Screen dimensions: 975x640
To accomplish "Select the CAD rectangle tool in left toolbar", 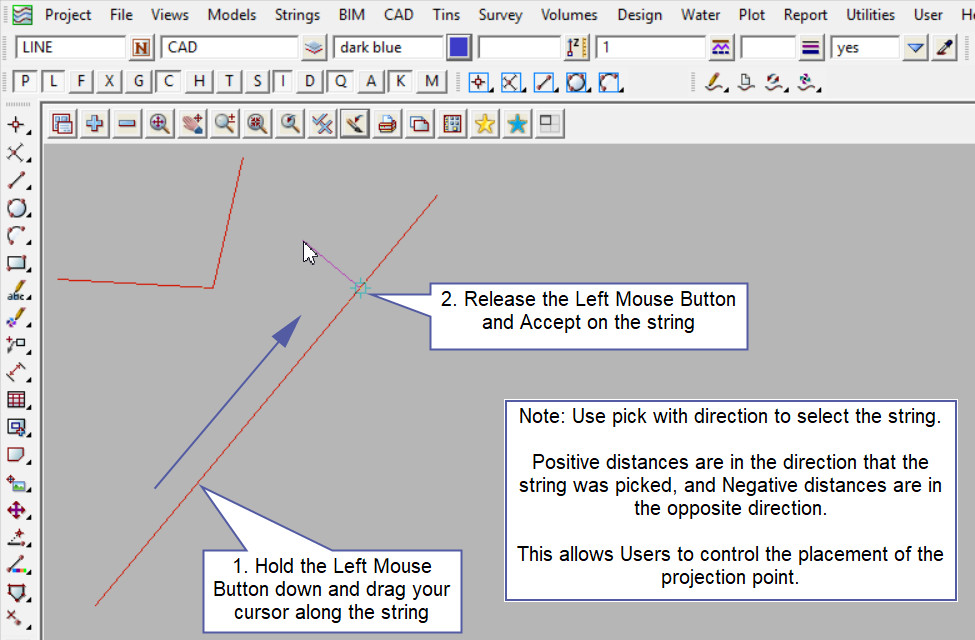I will pos(17,263).
